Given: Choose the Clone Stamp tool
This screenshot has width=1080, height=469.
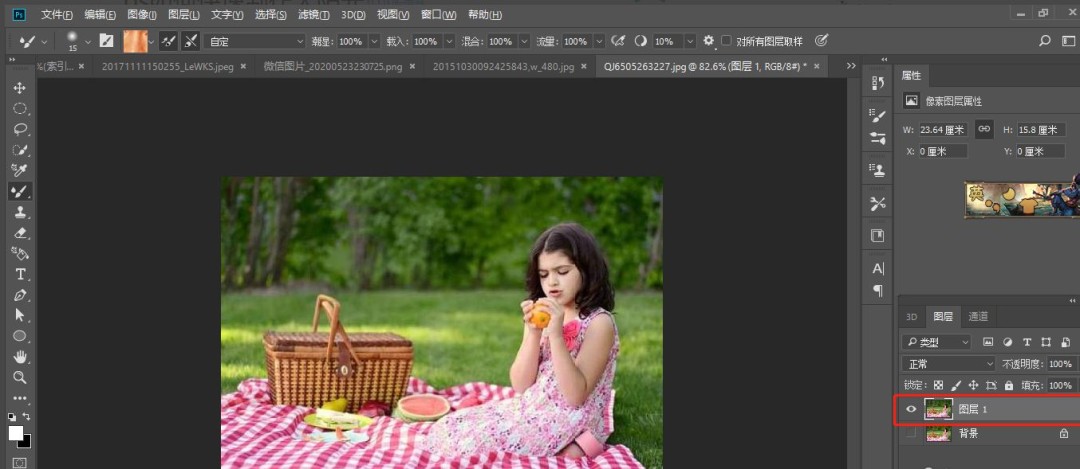Looking at the screenshot, I should click(19, 212).
